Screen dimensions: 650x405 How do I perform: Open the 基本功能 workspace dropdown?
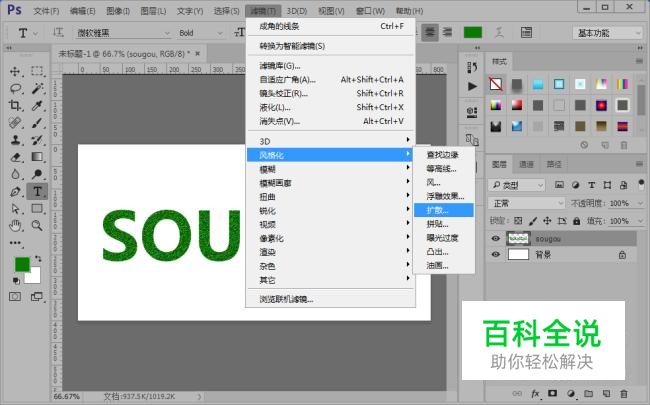pos(608,33)
